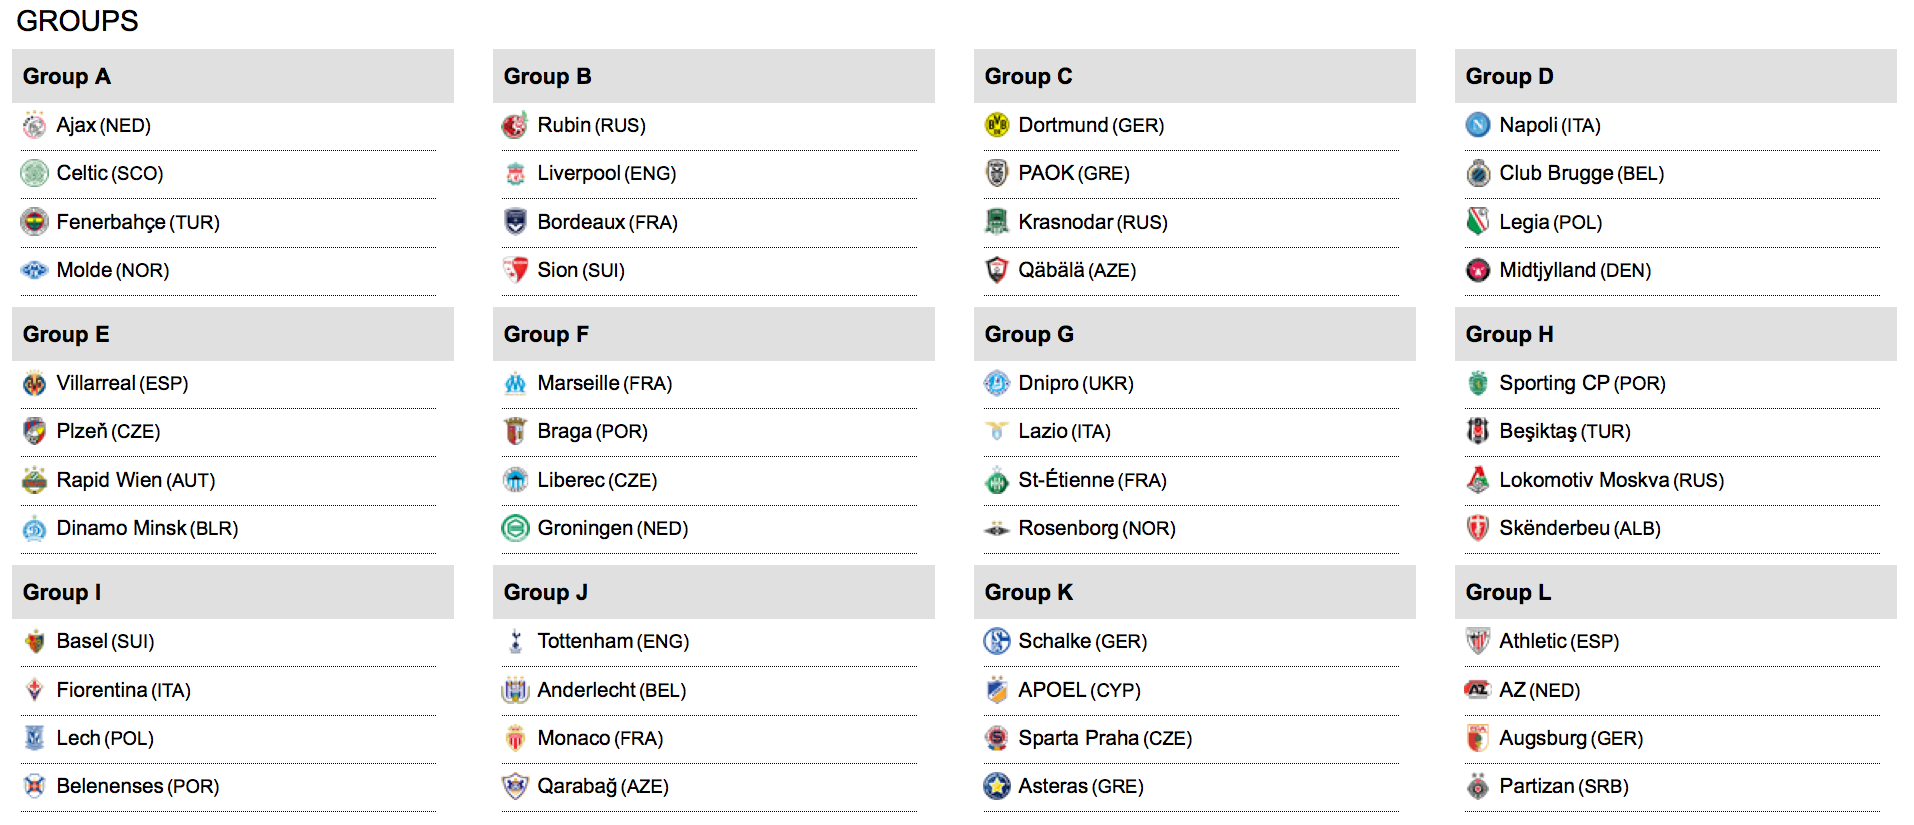Click the Tottenham cockerel crest
1914x825 pixels.
point(516,641)
